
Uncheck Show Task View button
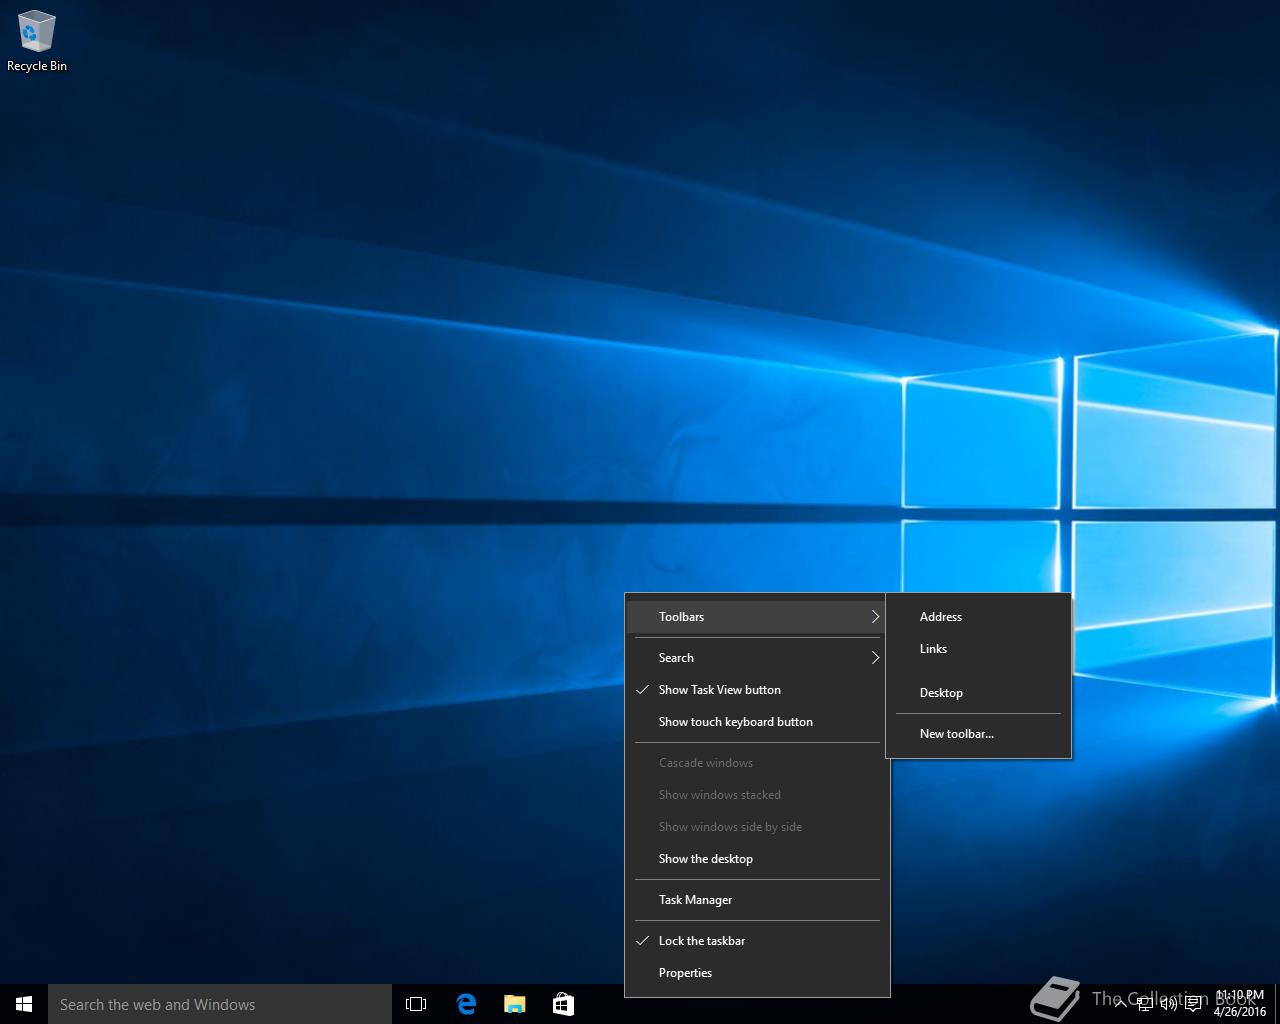click(719, 690)
